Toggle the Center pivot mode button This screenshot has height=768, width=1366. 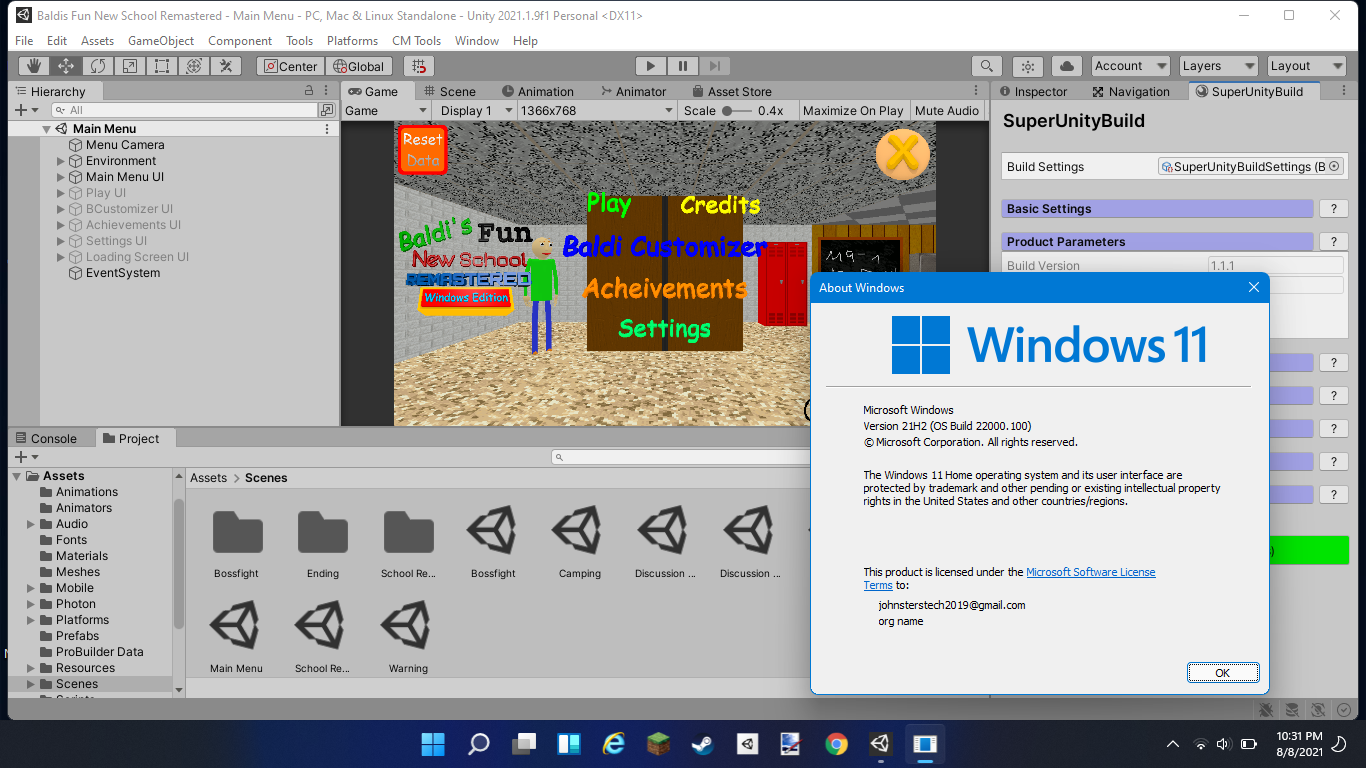(x=289, y=66)
